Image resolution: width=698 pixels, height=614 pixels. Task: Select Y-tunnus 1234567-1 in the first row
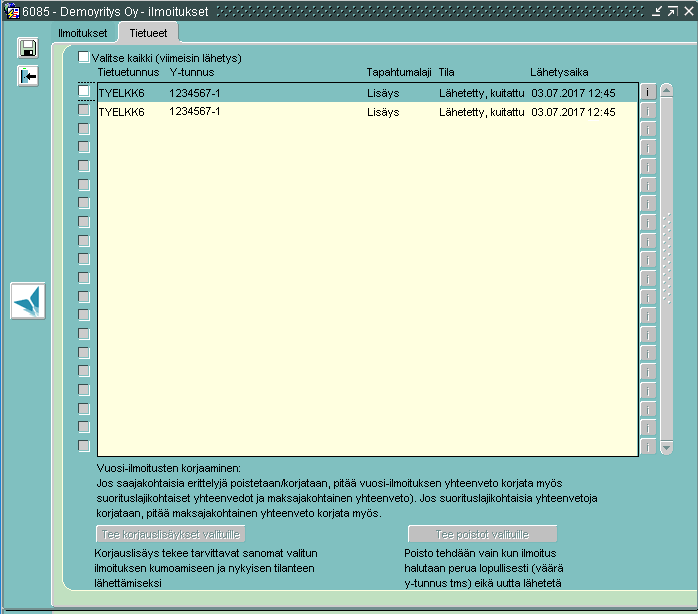coord(195,93)
